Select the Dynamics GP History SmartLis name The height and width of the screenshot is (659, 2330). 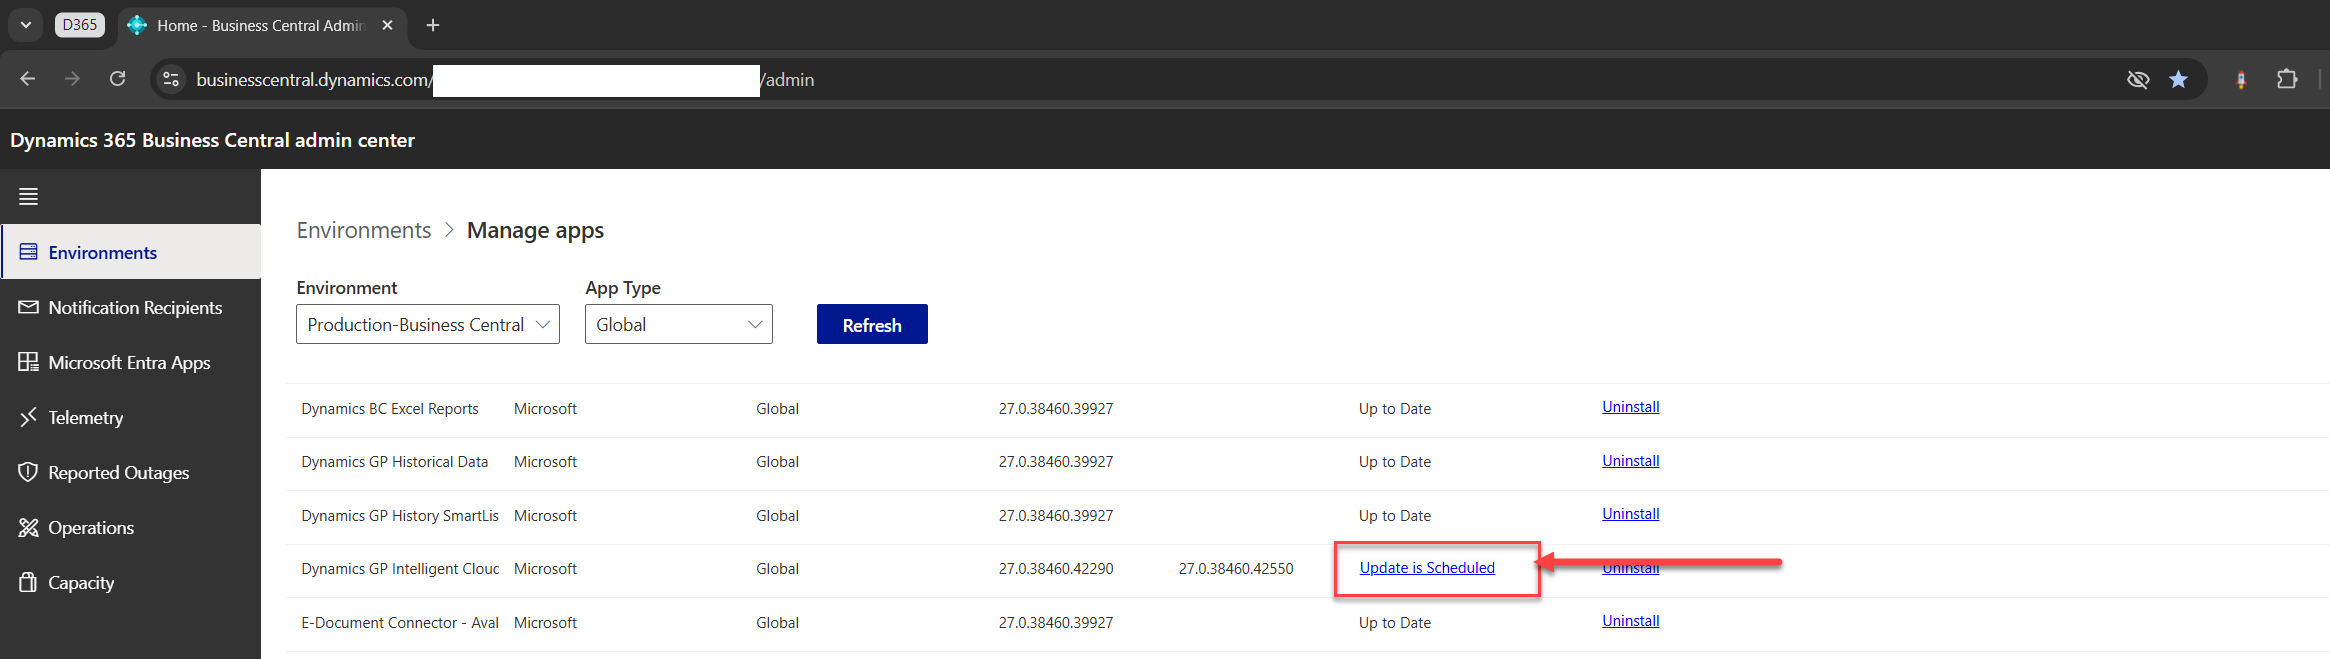[400, 516]
